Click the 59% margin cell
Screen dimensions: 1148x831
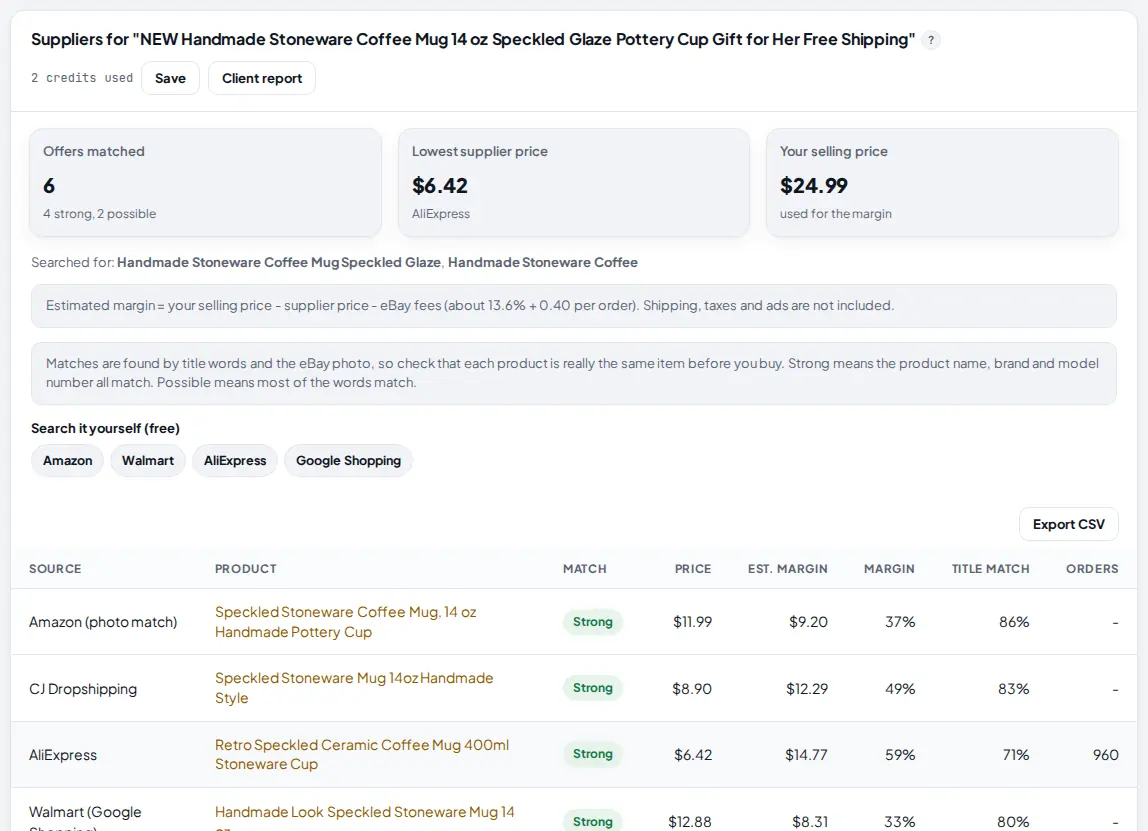click(900, 755)
